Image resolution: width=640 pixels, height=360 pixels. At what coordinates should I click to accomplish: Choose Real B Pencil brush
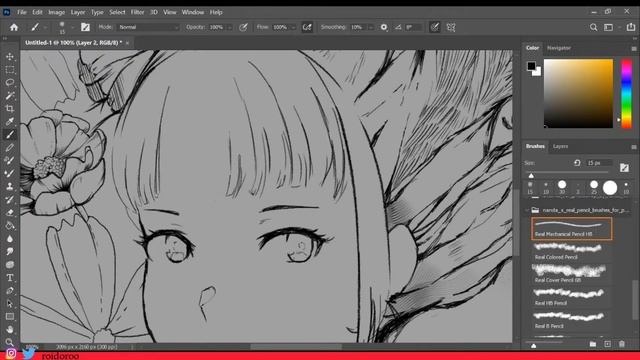[x=571, y=320]
